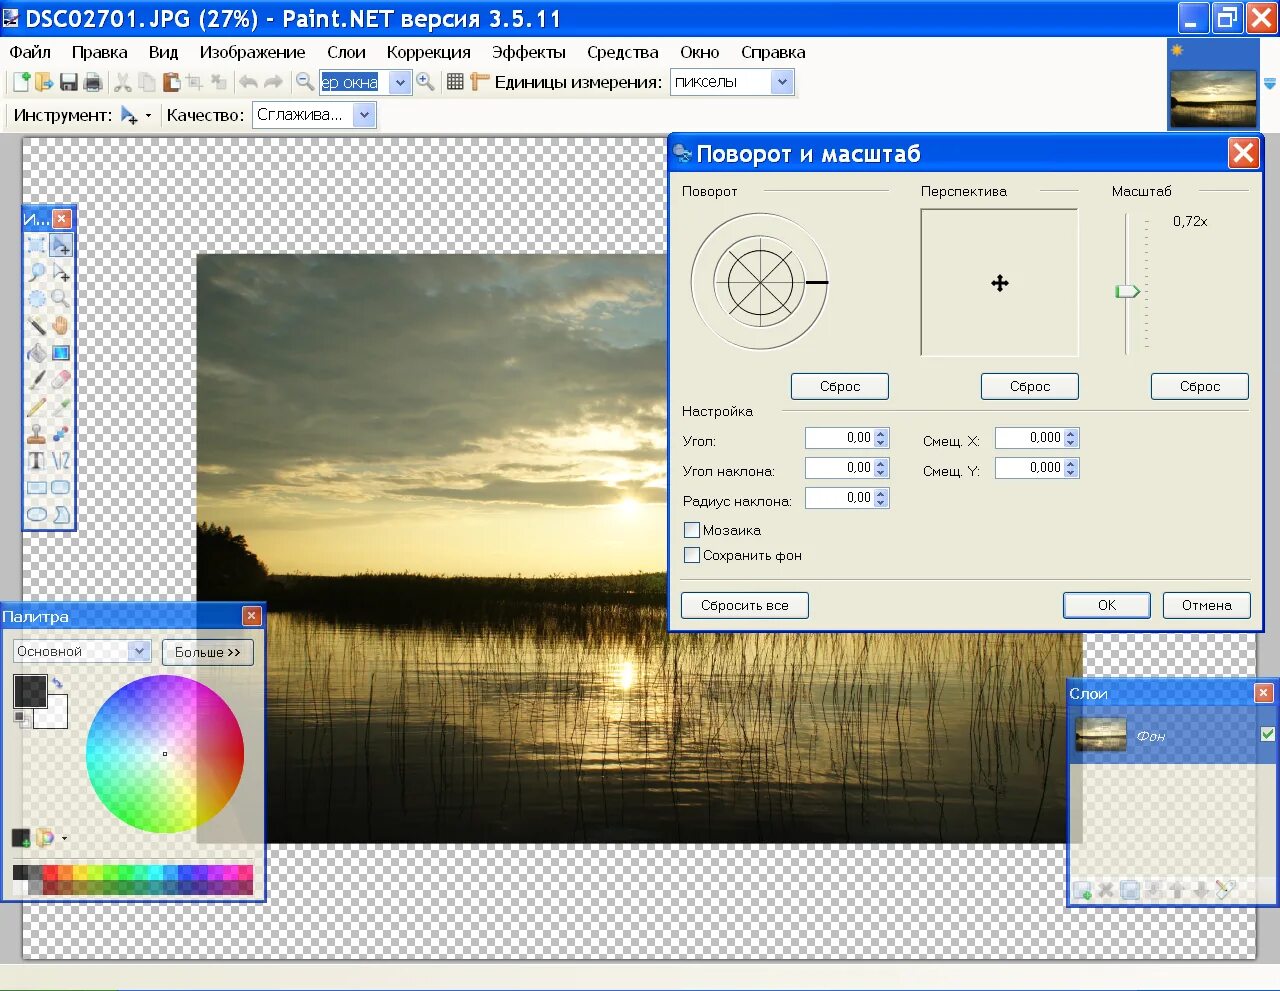Click Сброс under Перспектива box
Image resolution: width=1280 pixels, height=991 pixels.
click(1030, 386)
